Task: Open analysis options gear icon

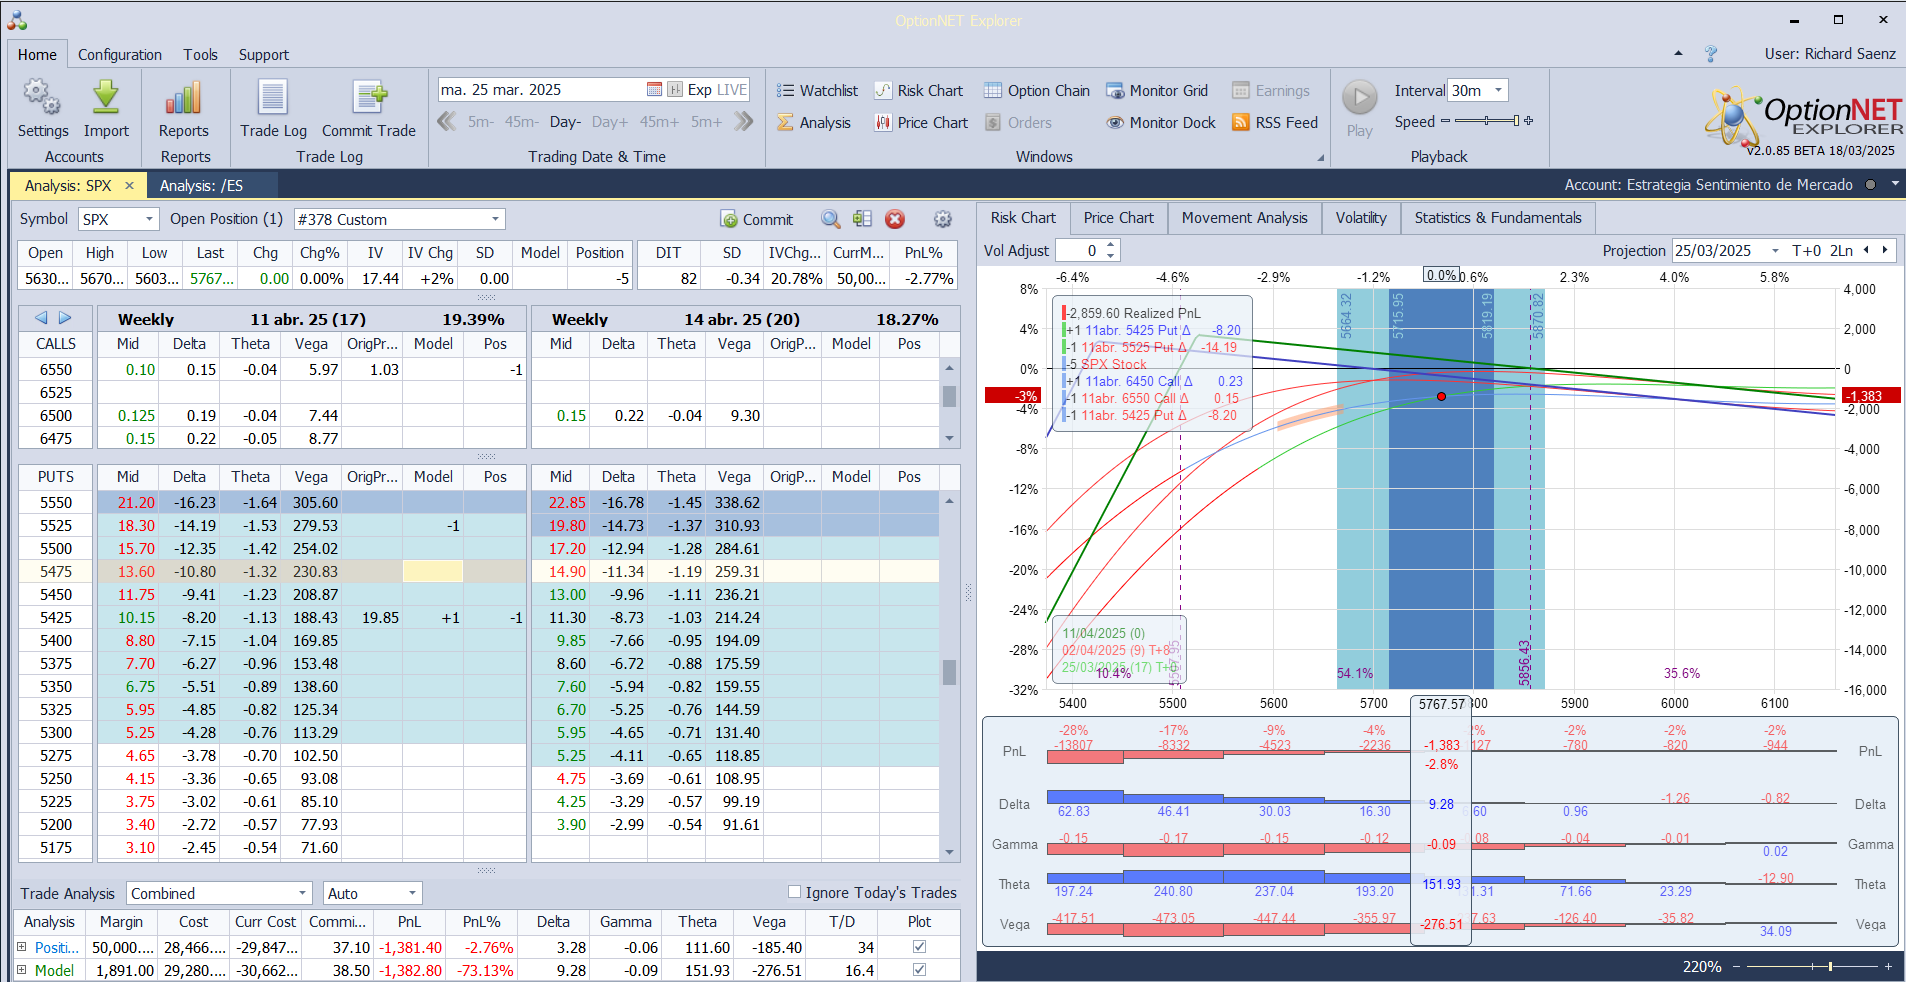Action: pyautogui.click(x=942, y=219)
